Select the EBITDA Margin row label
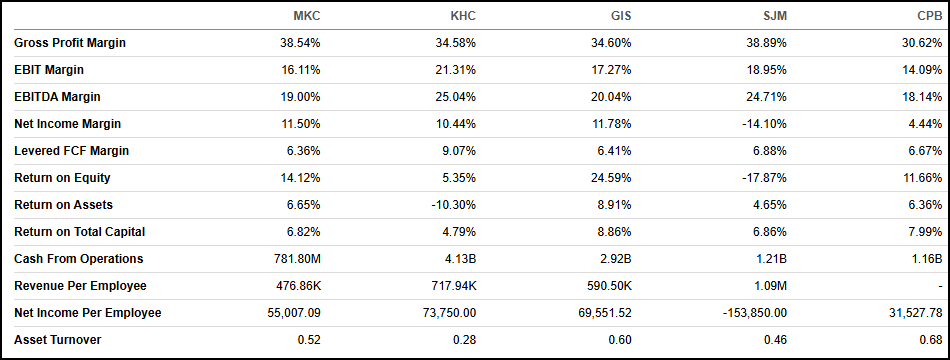Screen dimensions: 950x360 click(x=58, y=96)
